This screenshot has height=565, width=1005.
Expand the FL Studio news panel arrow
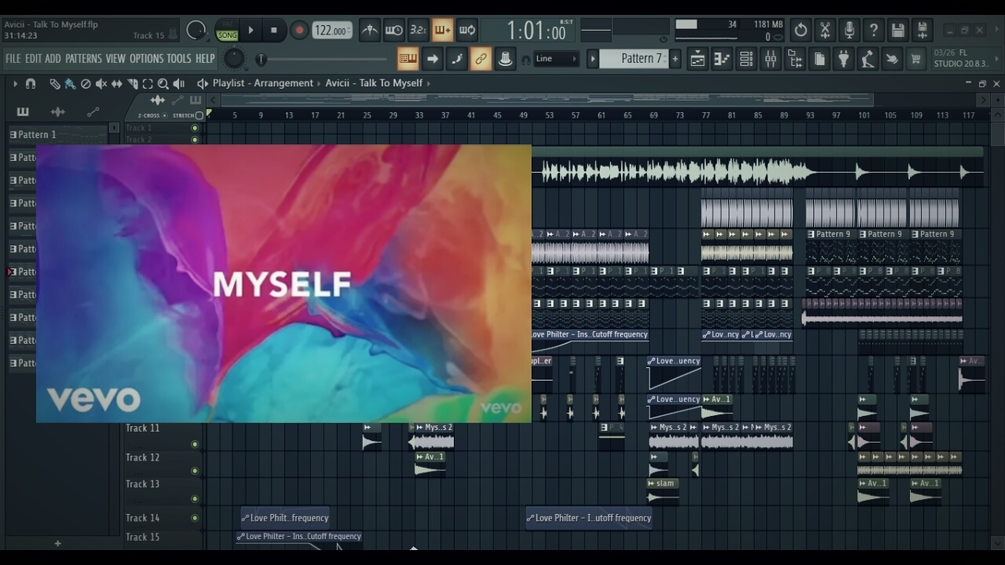[x=997, y=59]
